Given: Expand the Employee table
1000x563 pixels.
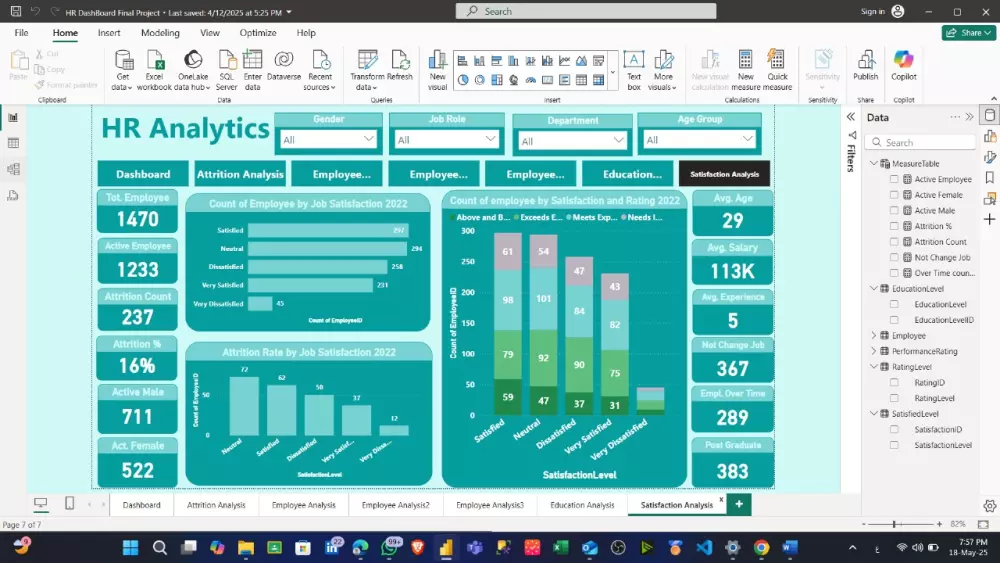Looking at the screenshot, I should 874,335.
